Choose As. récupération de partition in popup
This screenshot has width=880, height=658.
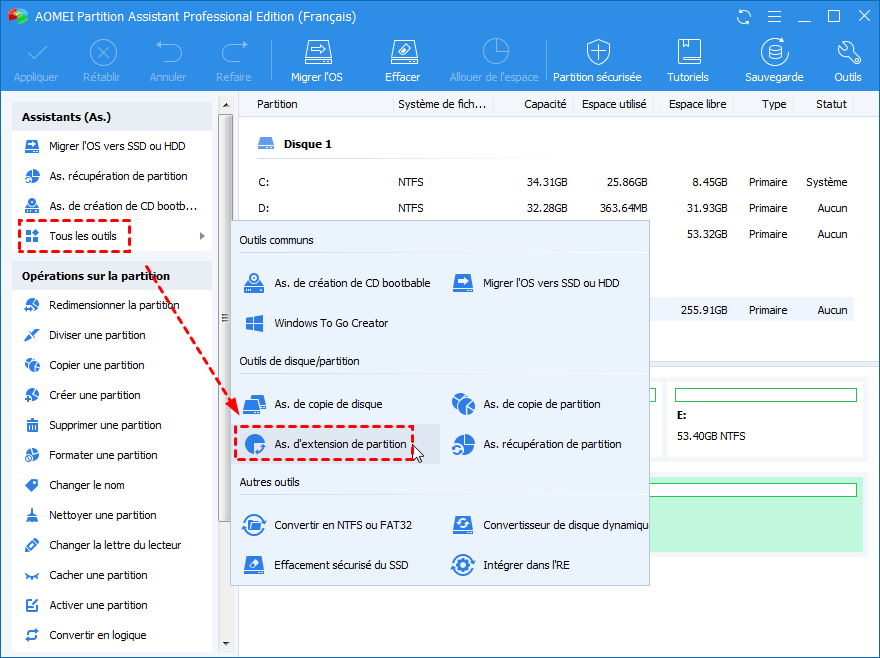click(x=537, y=444)
